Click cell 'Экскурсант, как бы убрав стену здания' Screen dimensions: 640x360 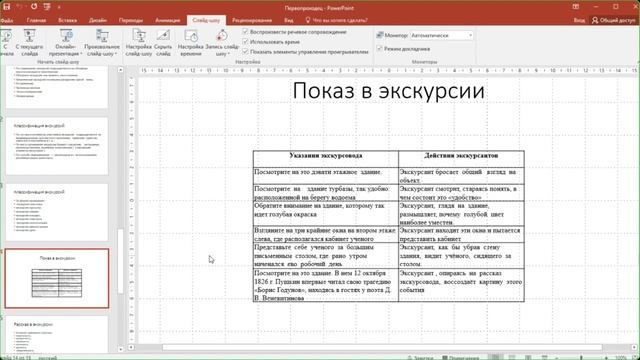click(461, 256)
